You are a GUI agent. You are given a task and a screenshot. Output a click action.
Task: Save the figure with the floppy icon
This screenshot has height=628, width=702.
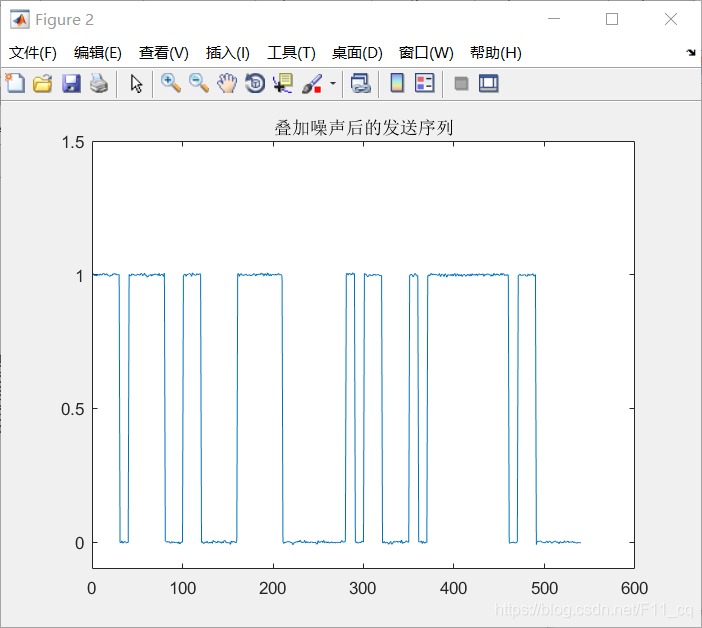[x=71, y=83]
